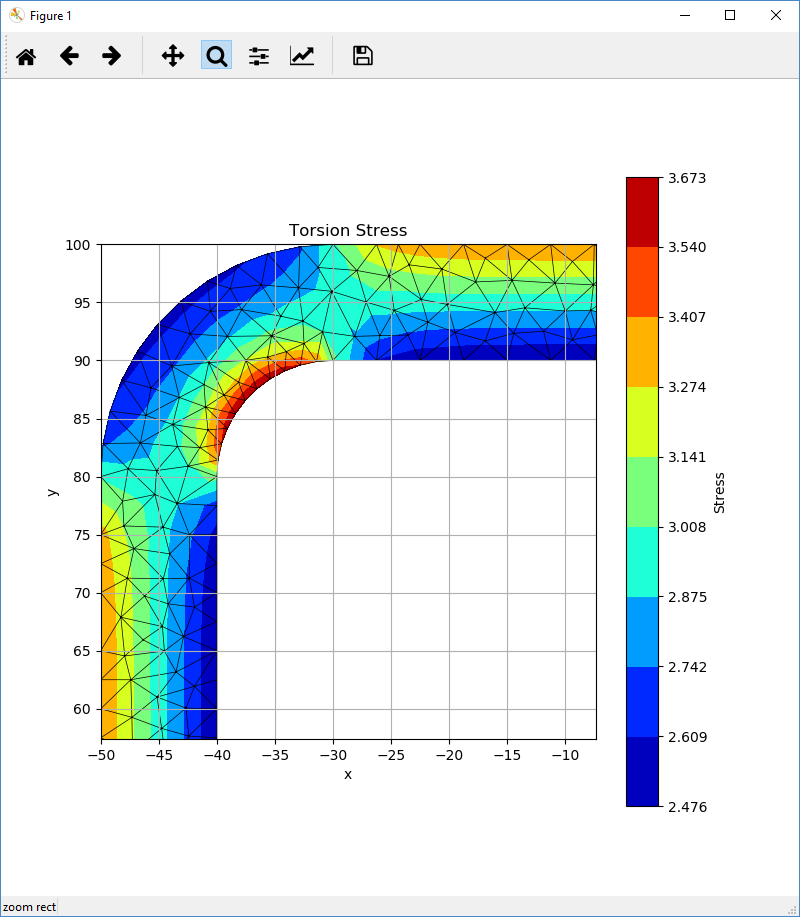Image resolution: width=800 pixels, height=917 pixels.
Task: Go forward to the next view
Action: [112, 56]
